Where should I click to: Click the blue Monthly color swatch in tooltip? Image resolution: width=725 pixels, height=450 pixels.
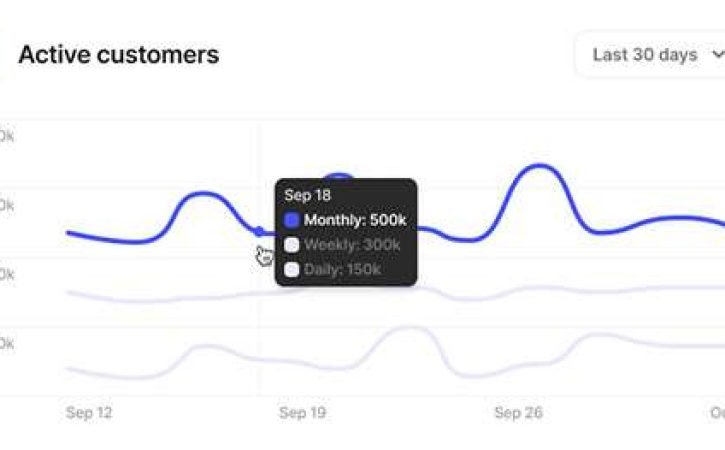coord(291,220)
